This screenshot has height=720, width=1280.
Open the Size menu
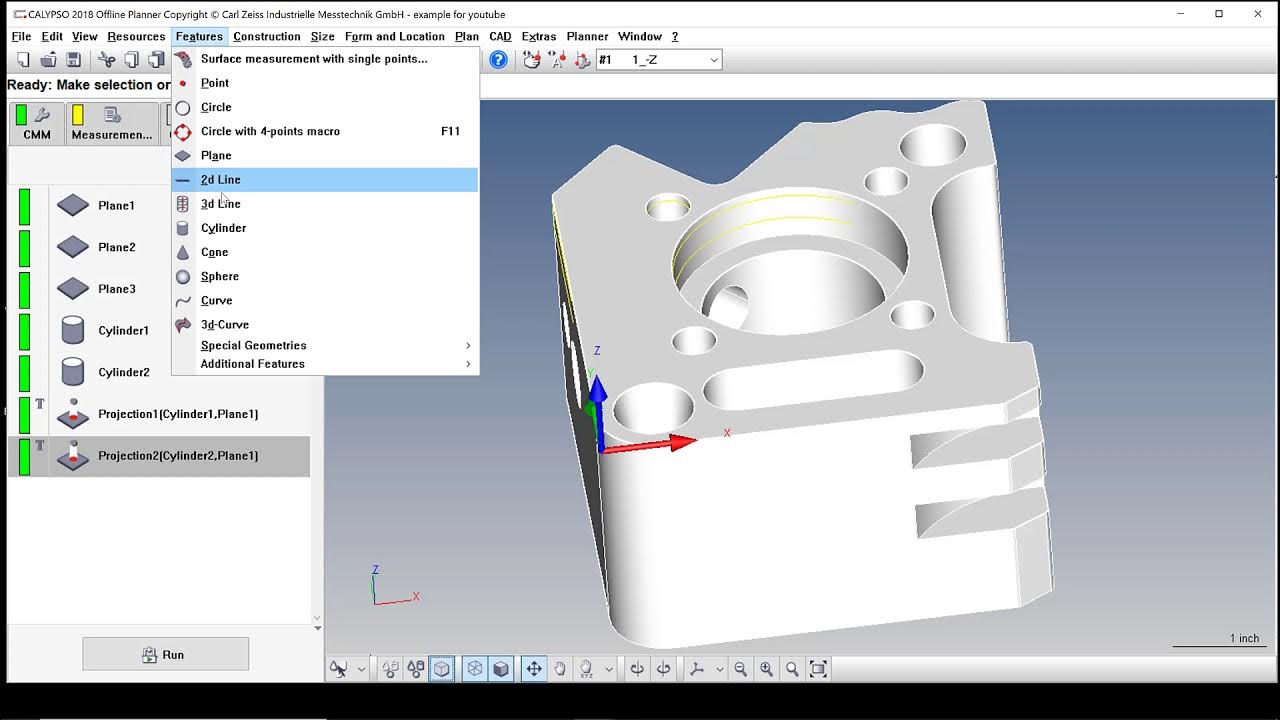tap(323, 36)
